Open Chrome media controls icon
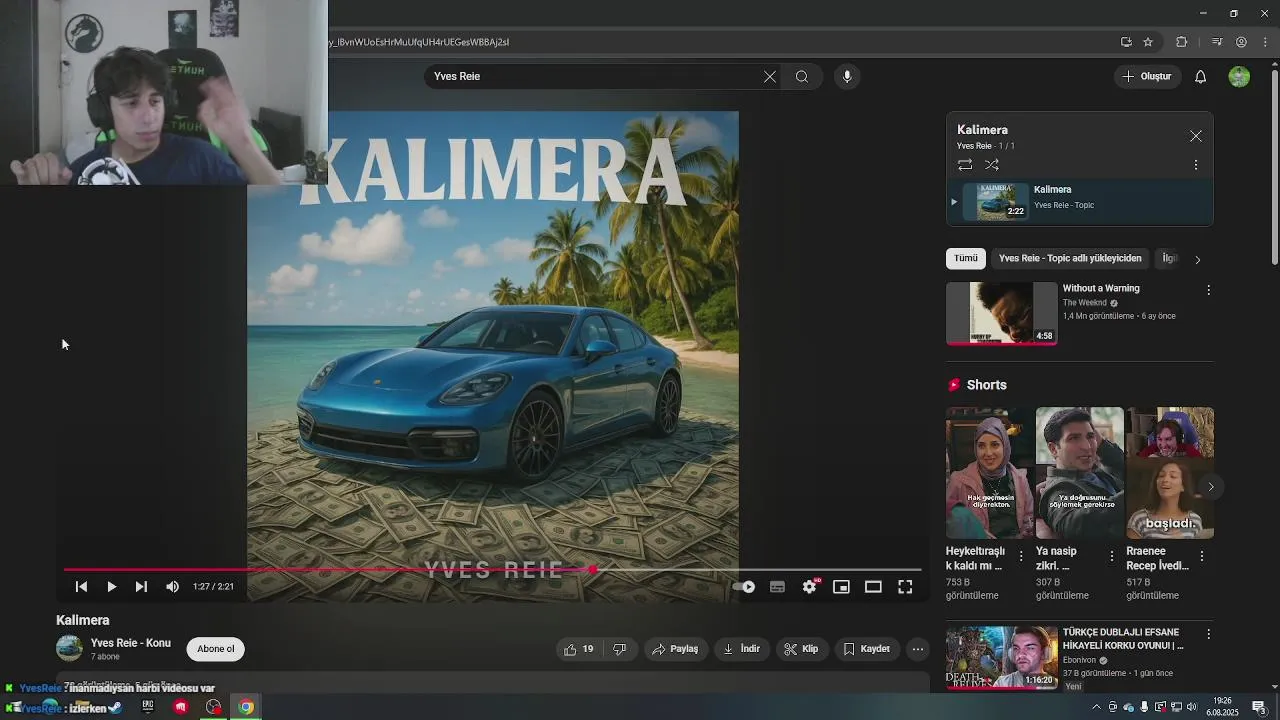The image size is (1280, 720). tap(1217, 42)
